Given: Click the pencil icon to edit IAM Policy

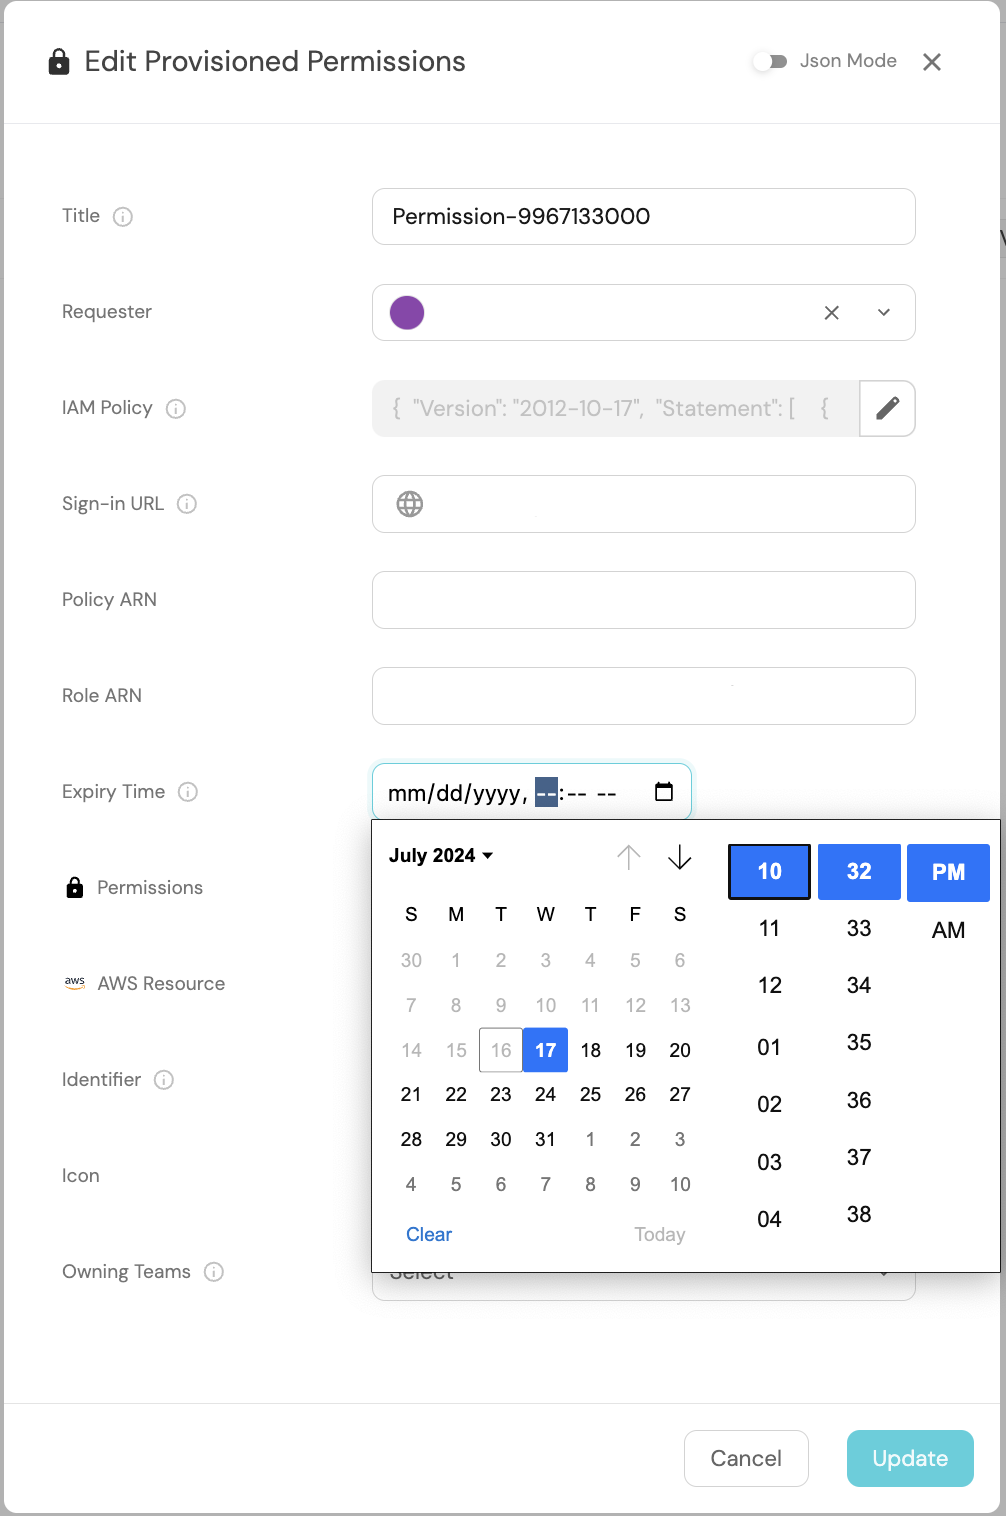Looking at the screenshot, I should pos(887,408).
